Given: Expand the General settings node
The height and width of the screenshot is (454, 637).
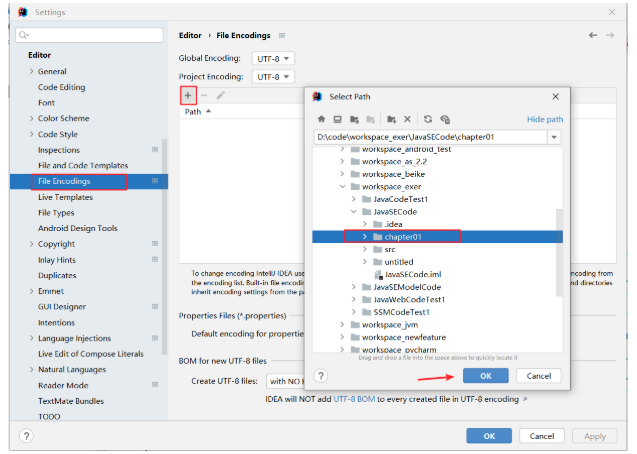Looking at the screenshot, I should pos(31,71).
